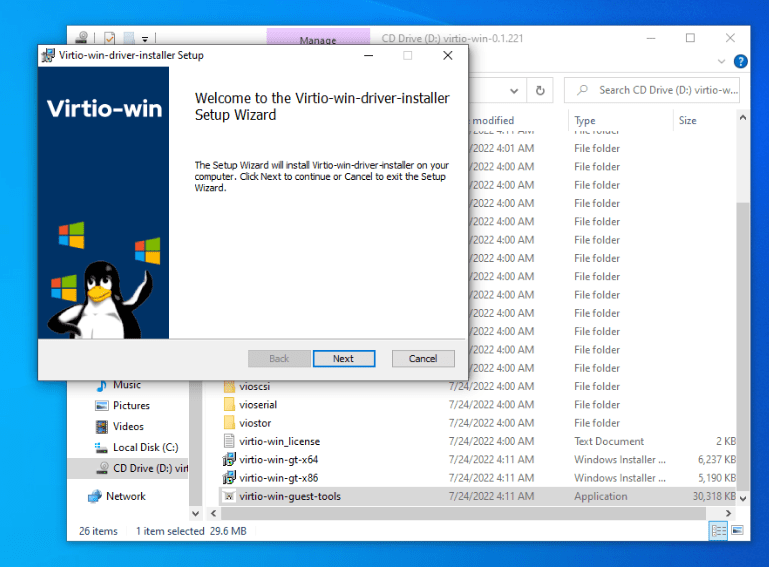Click the viostor folder name
This screenshot has width=769, height=567.
click(255, 423)
